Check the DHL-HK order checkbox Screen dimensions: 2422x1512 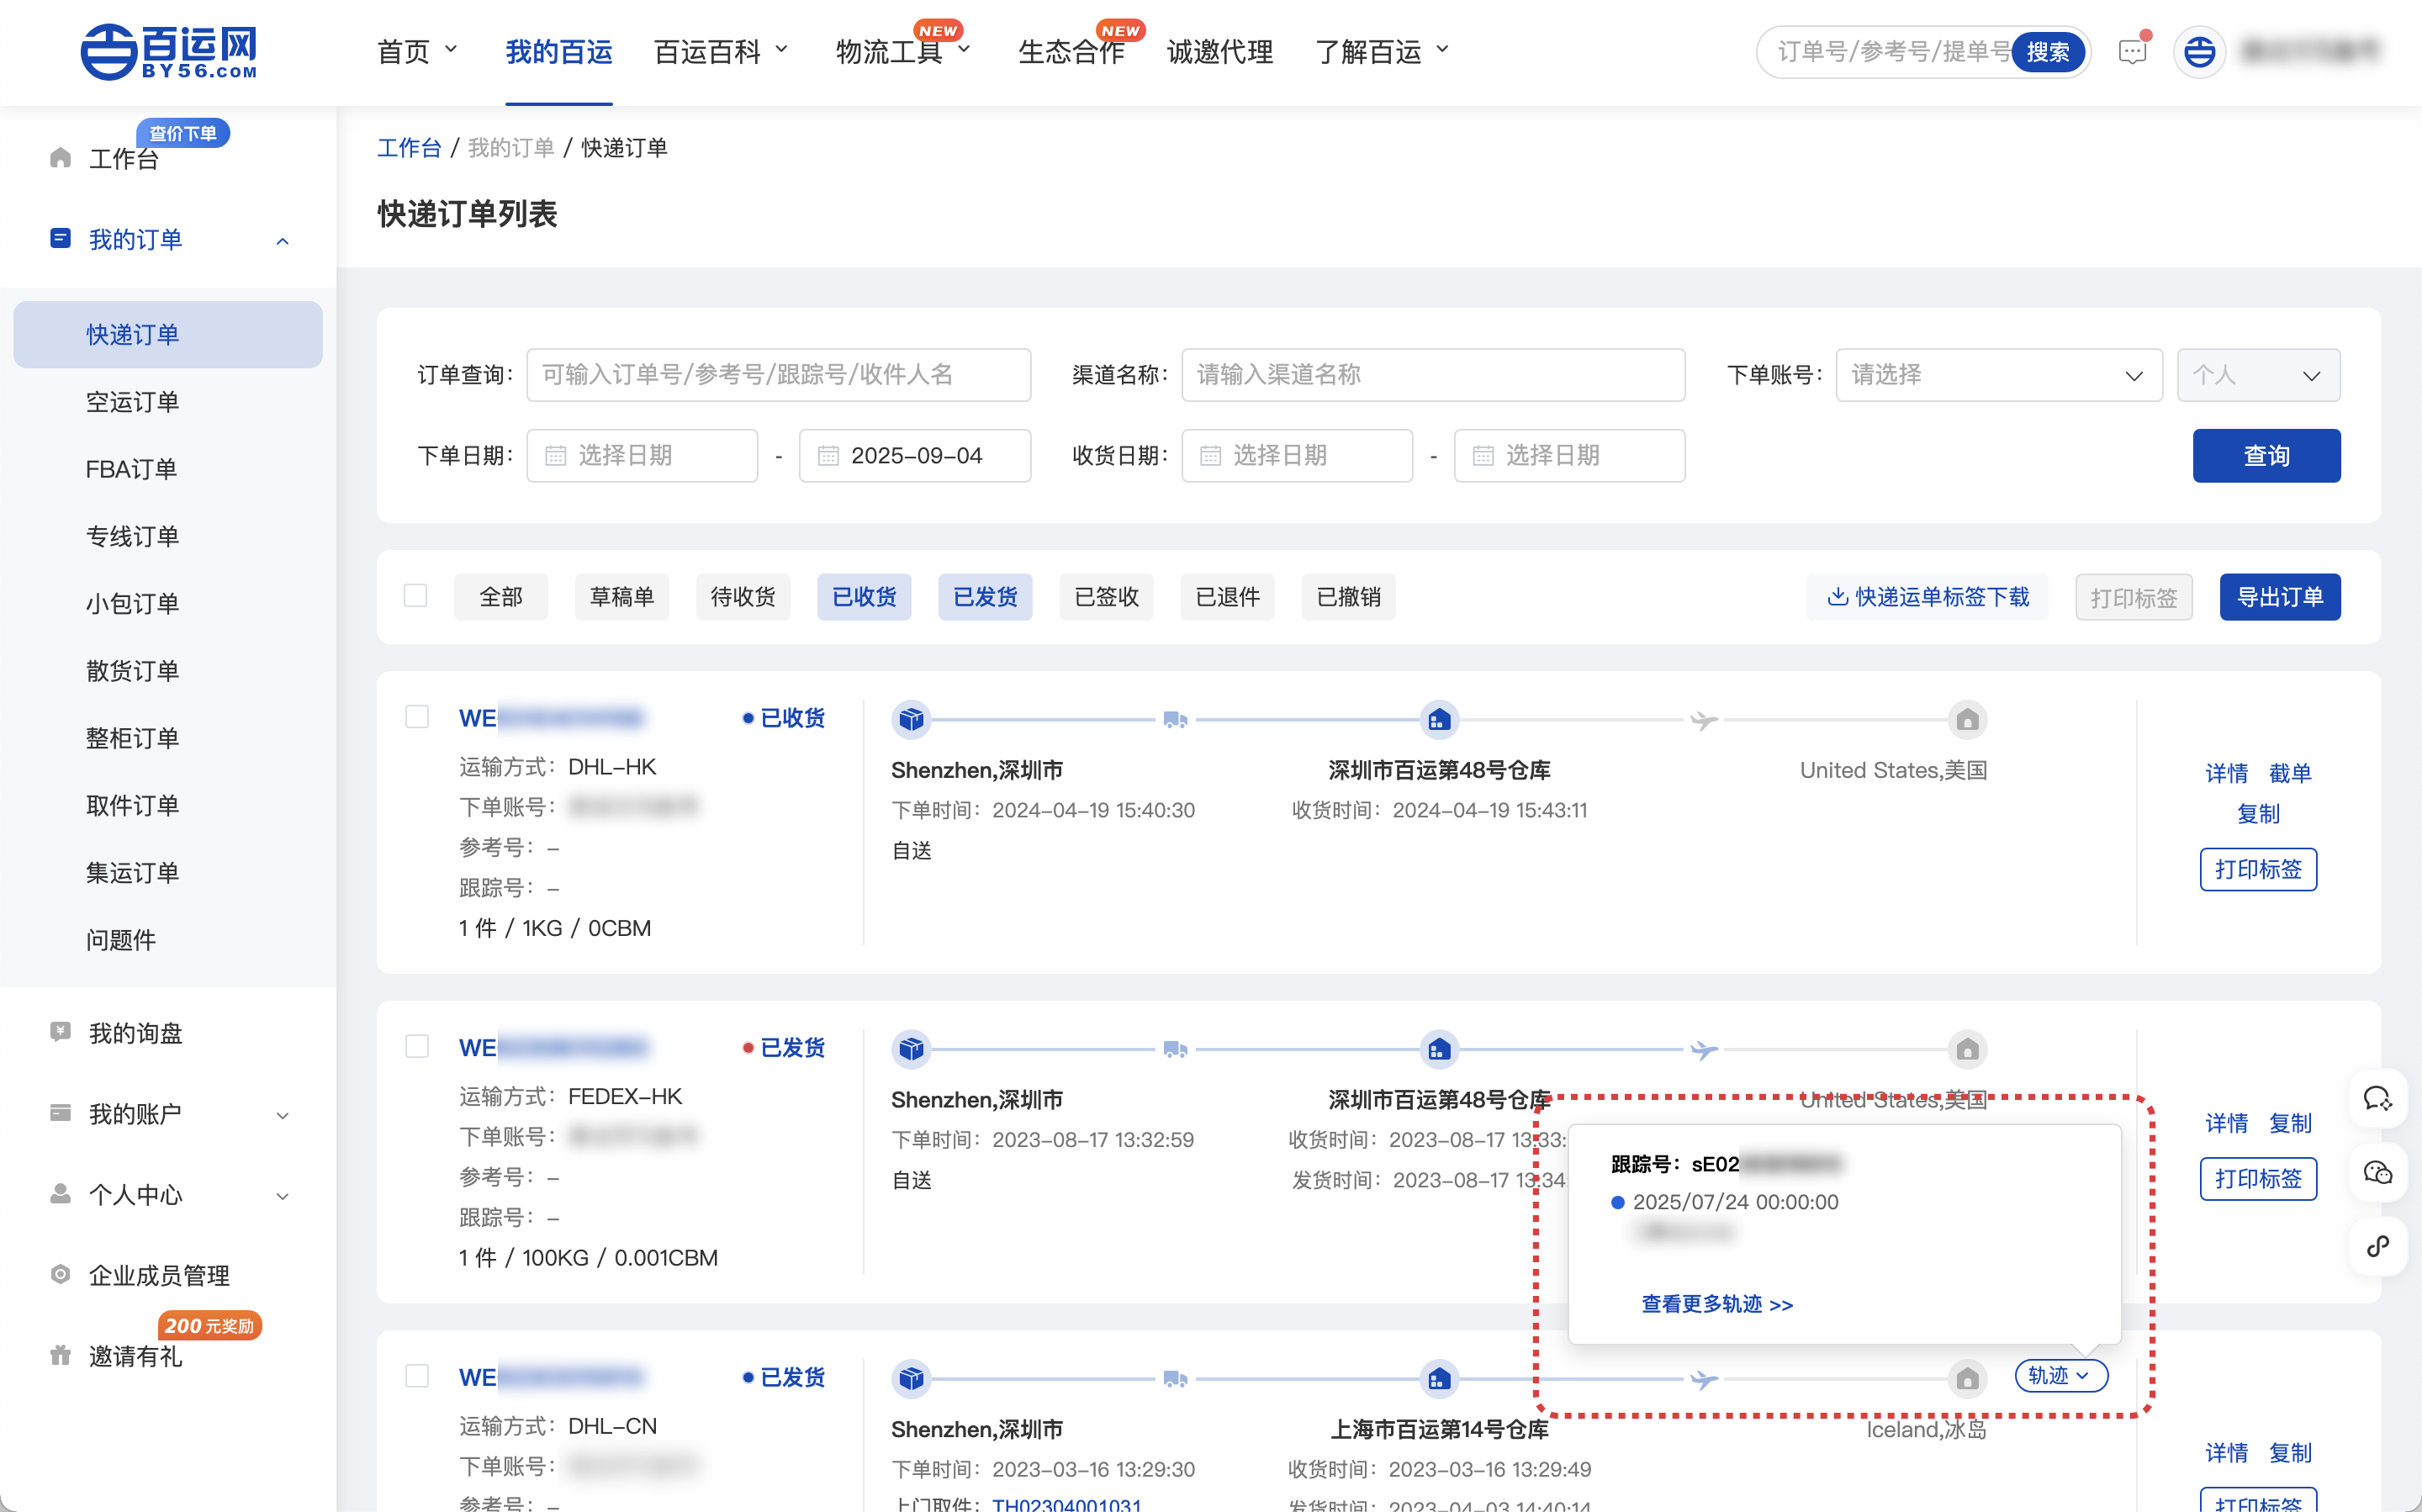tap(417, 717)
